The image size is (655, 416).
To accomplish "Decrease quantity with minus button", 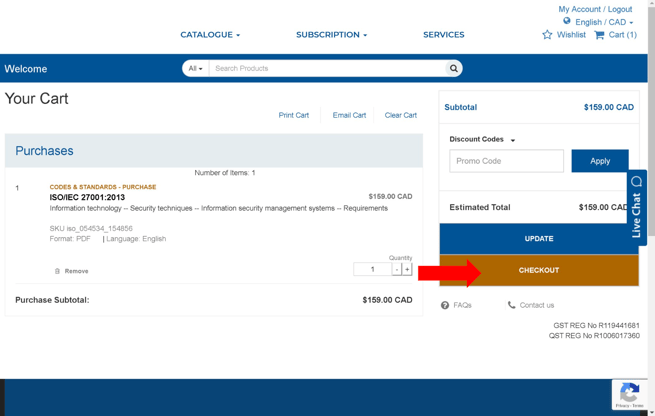I will [x=397, y=269].
